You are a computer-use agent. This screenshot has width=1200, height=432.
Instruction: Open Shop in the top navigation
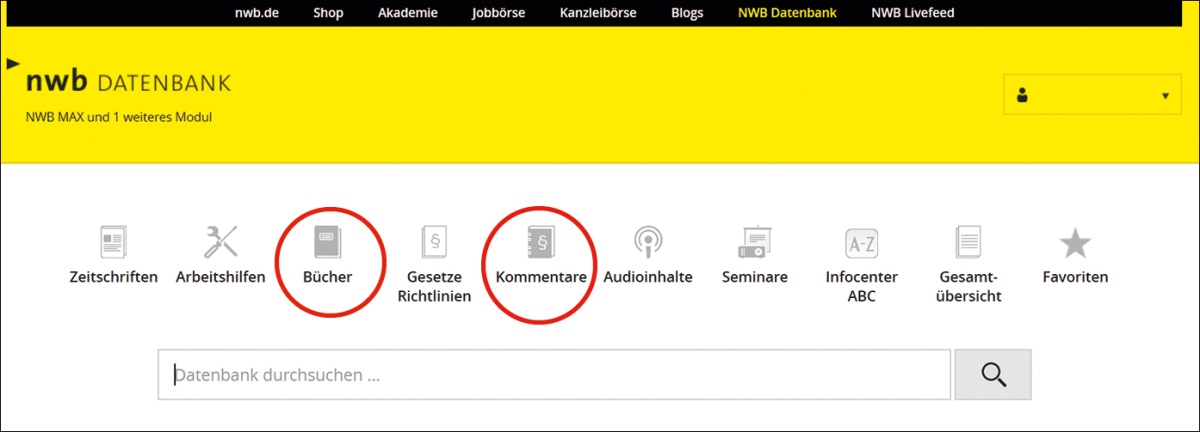click(x=328, y=13)
